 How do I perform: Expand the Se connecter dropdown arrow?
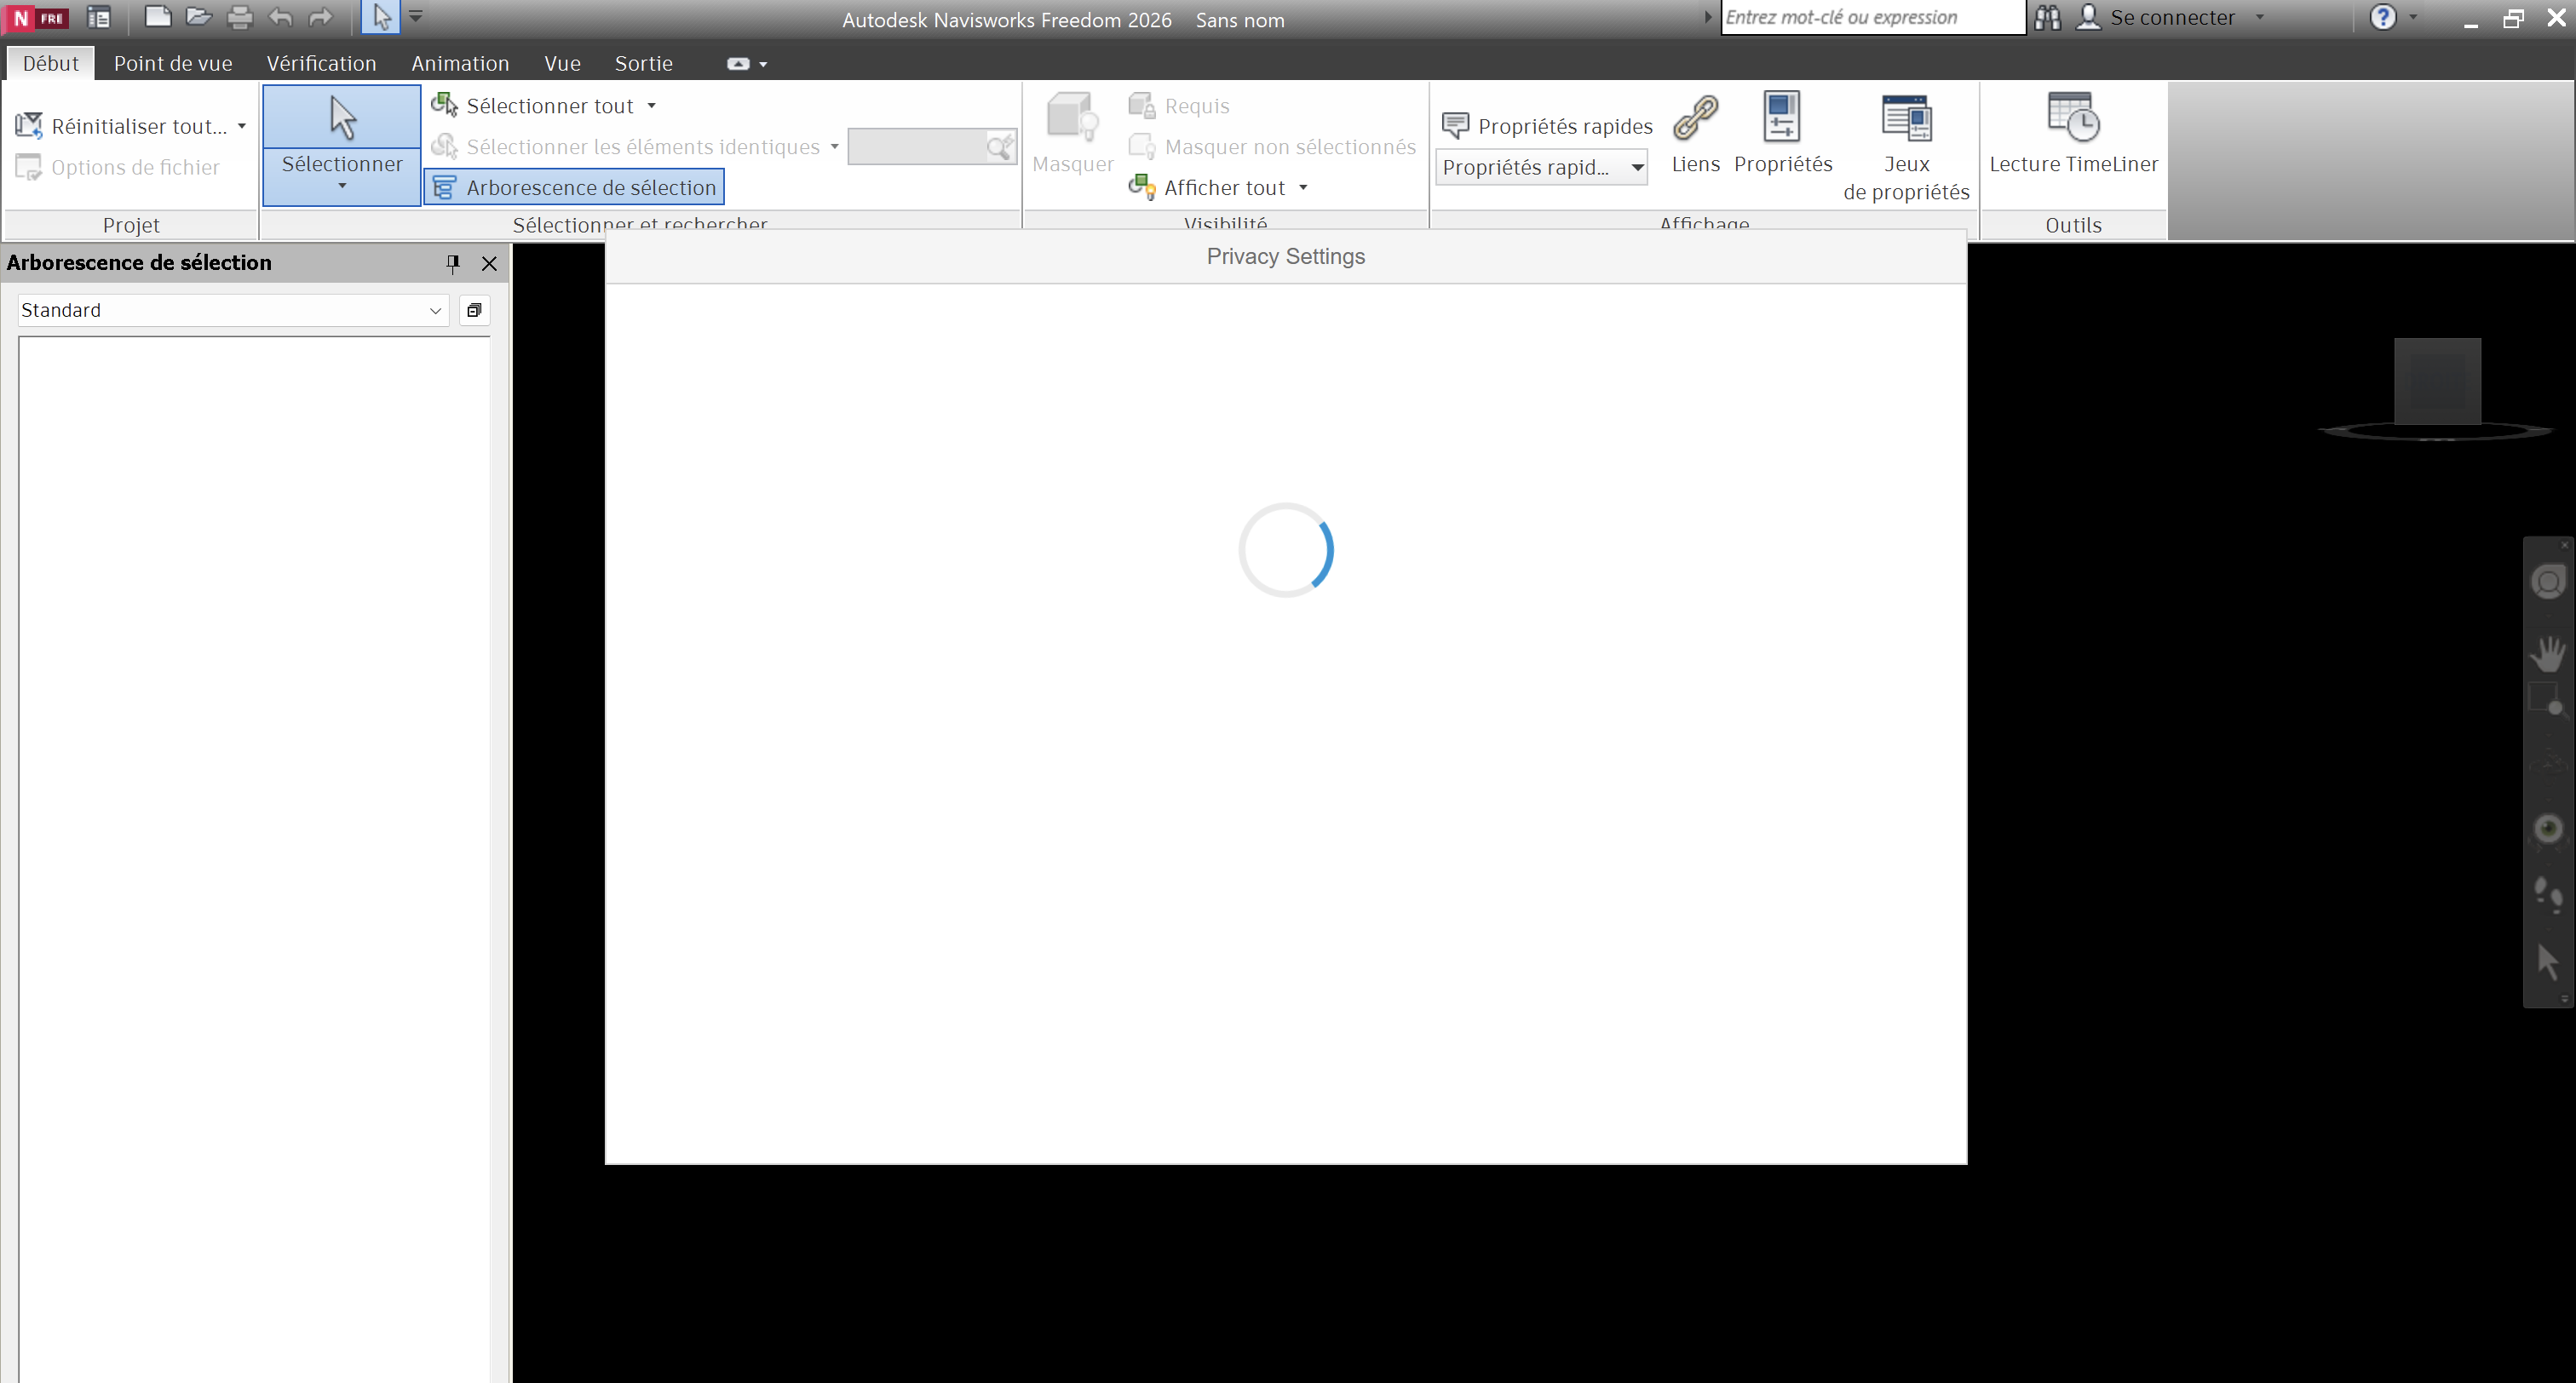point(2260,17)
